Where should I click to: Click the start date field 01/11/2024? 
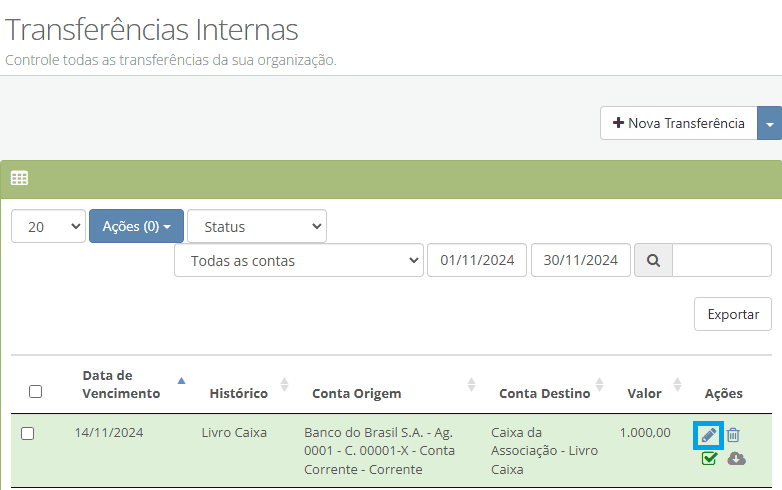coord(477,260)
